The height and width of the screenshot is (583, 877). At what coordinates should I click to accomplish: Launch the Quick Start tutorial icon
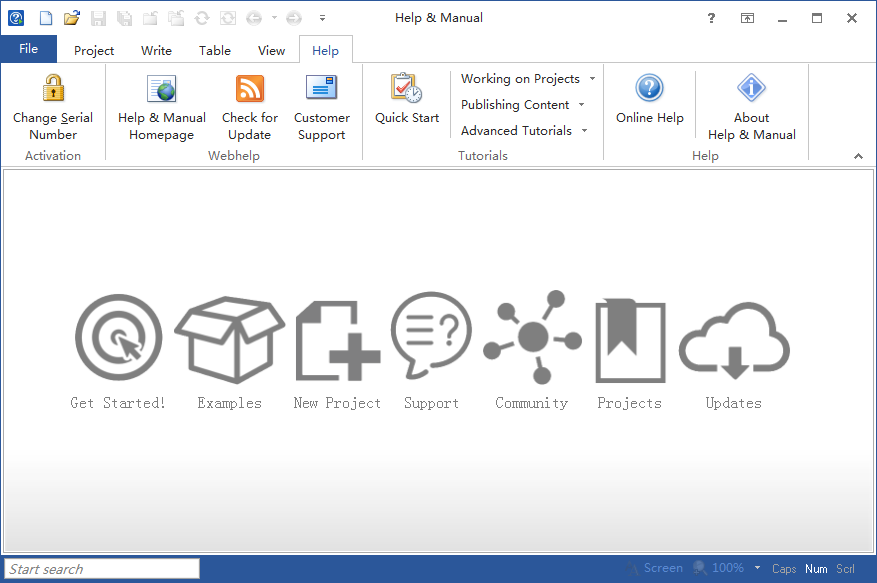tap(407, 88)
